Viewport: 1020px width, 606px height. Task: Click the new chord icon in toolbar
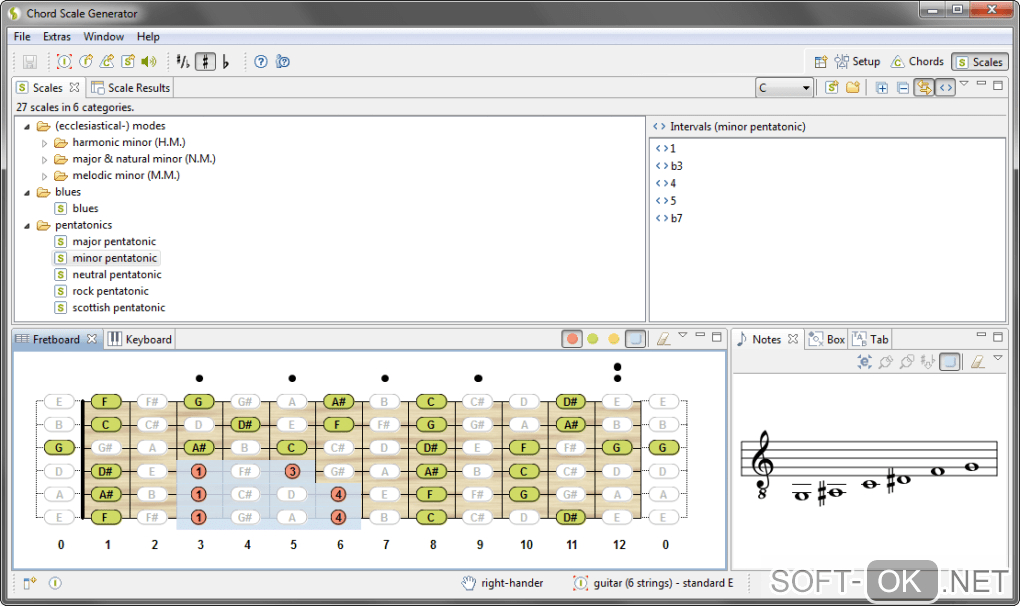point(86,62)
